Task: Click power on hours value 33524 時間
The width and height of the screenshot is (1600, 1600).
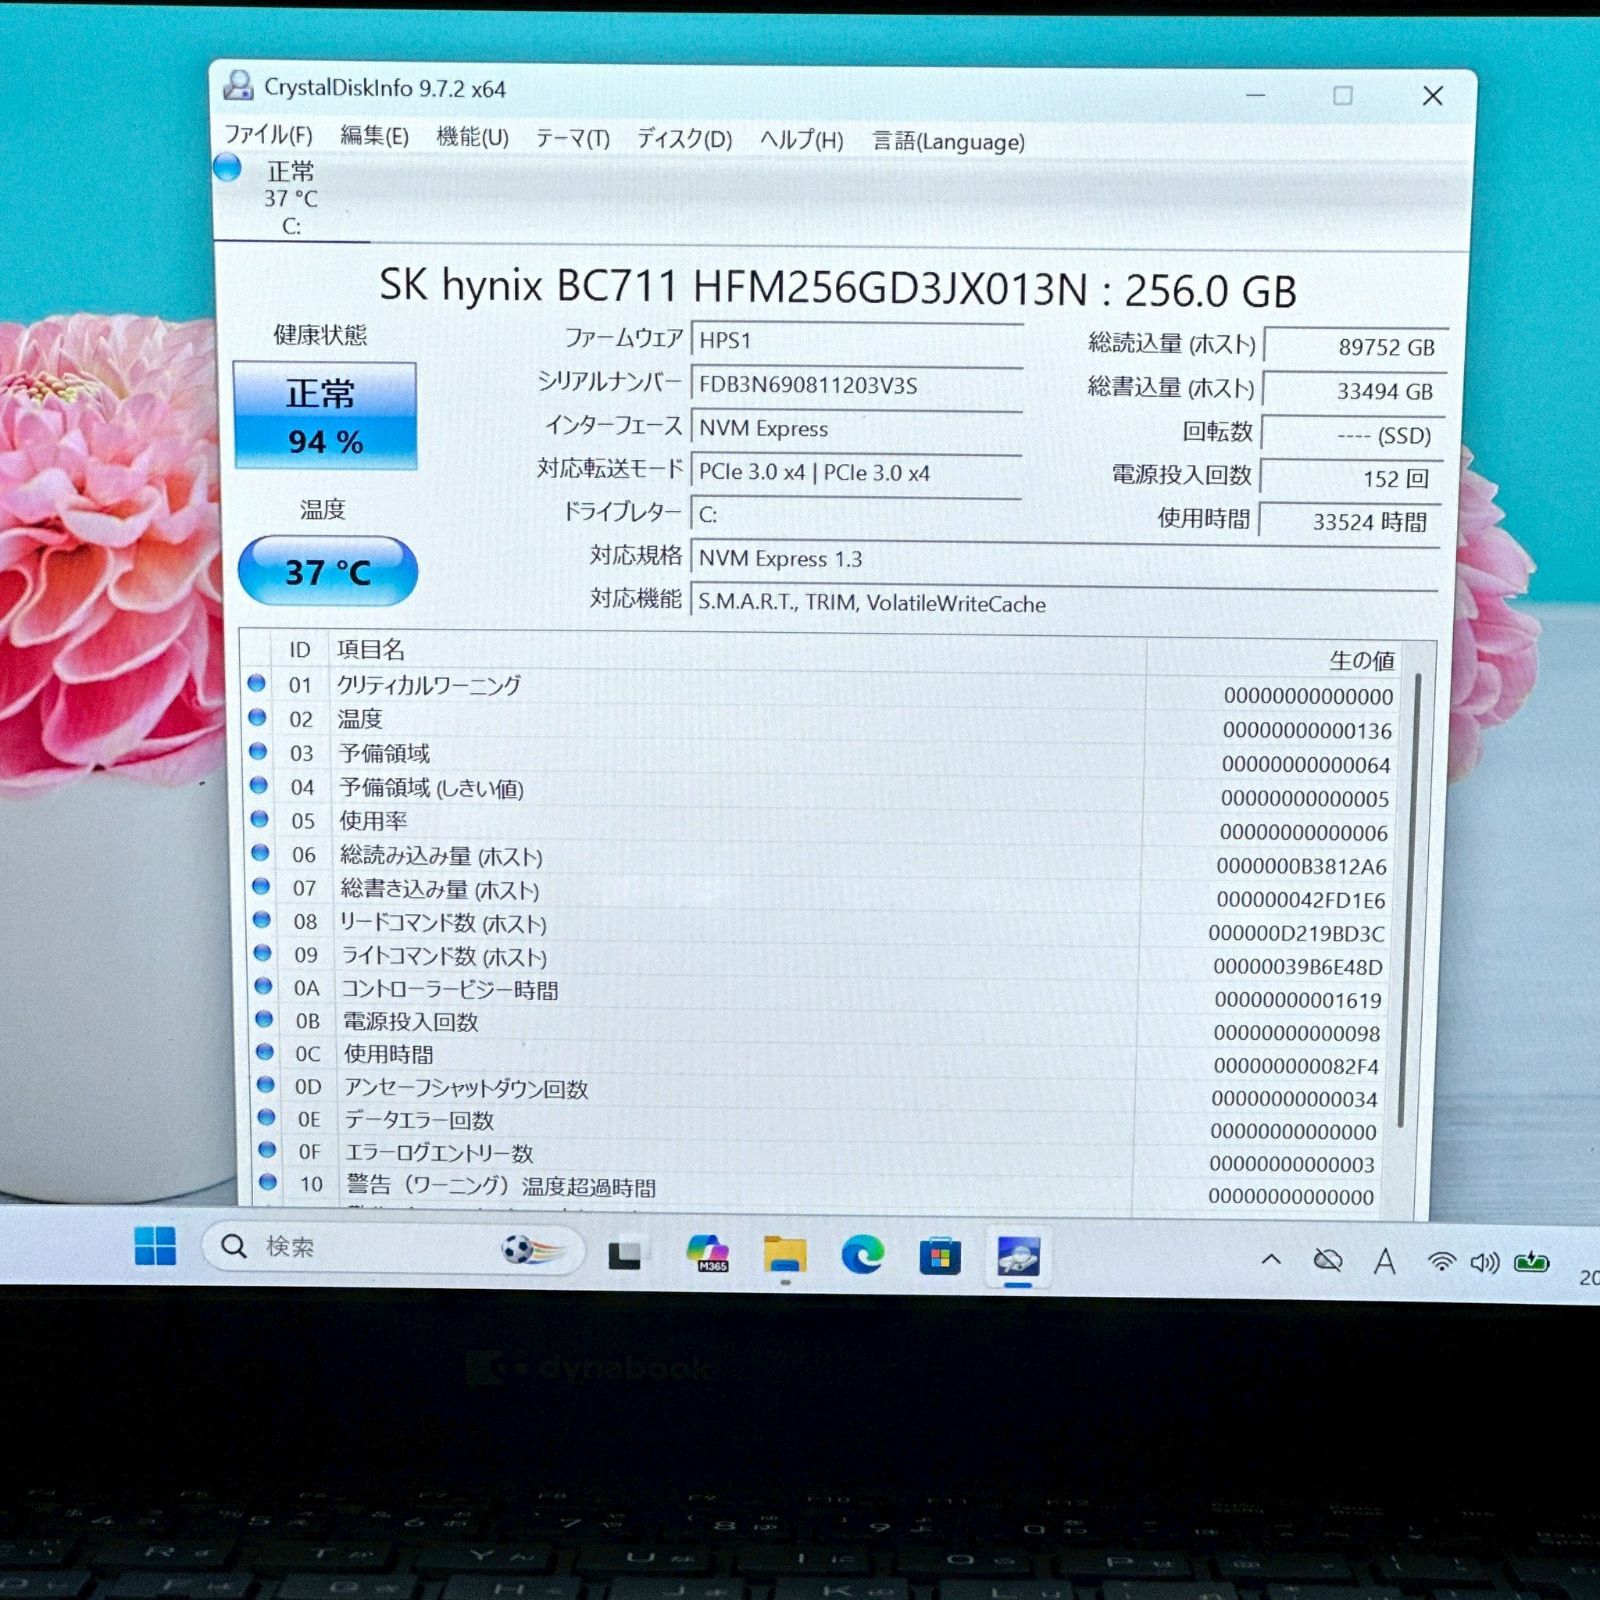Action: pos(1349,521)
